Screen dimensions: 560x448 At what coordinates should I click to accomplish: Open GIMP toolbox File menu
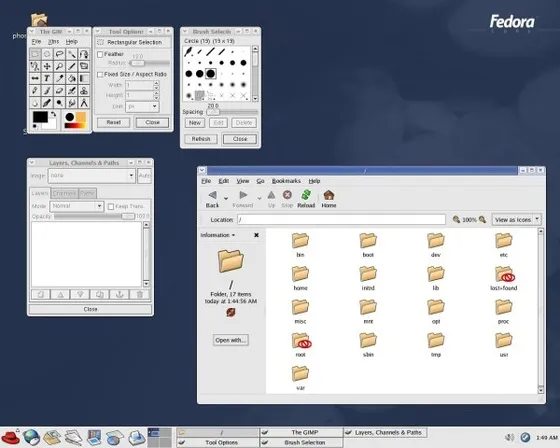[36, 41]
